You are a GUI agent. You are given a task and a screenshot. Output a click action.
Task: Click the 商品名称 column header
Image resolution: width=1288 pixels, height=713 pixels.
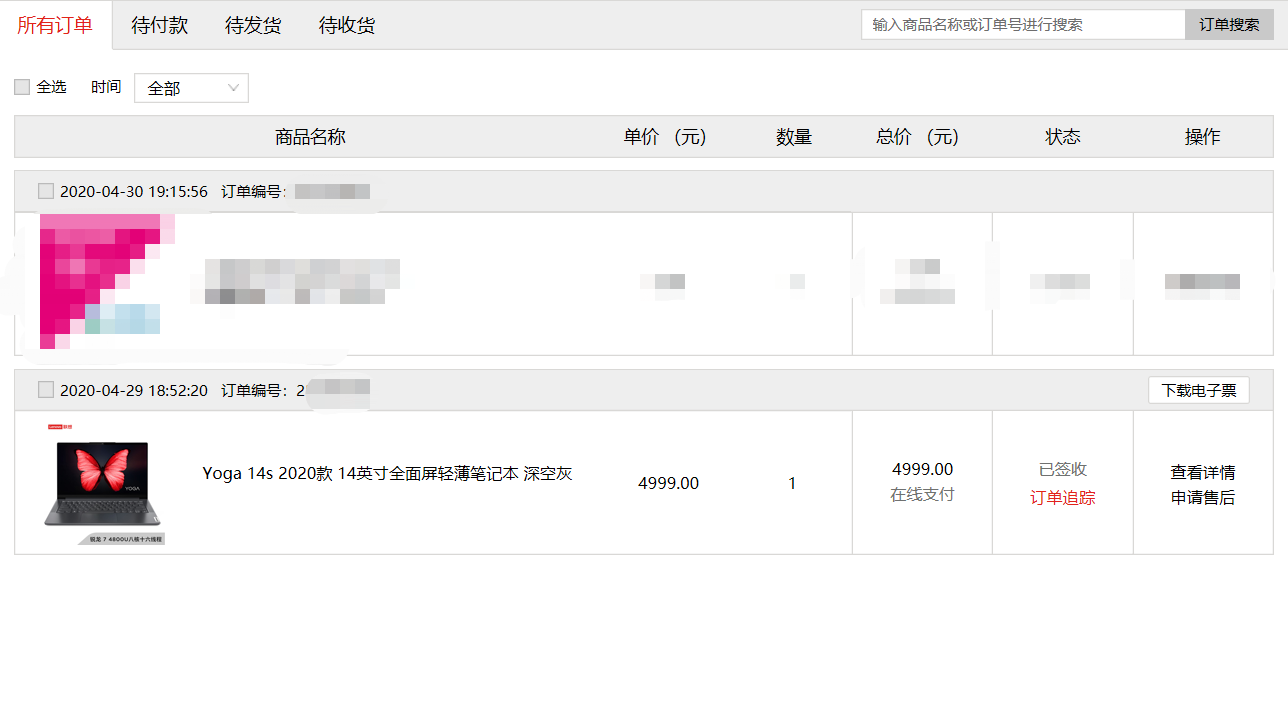tap(310, 137)
